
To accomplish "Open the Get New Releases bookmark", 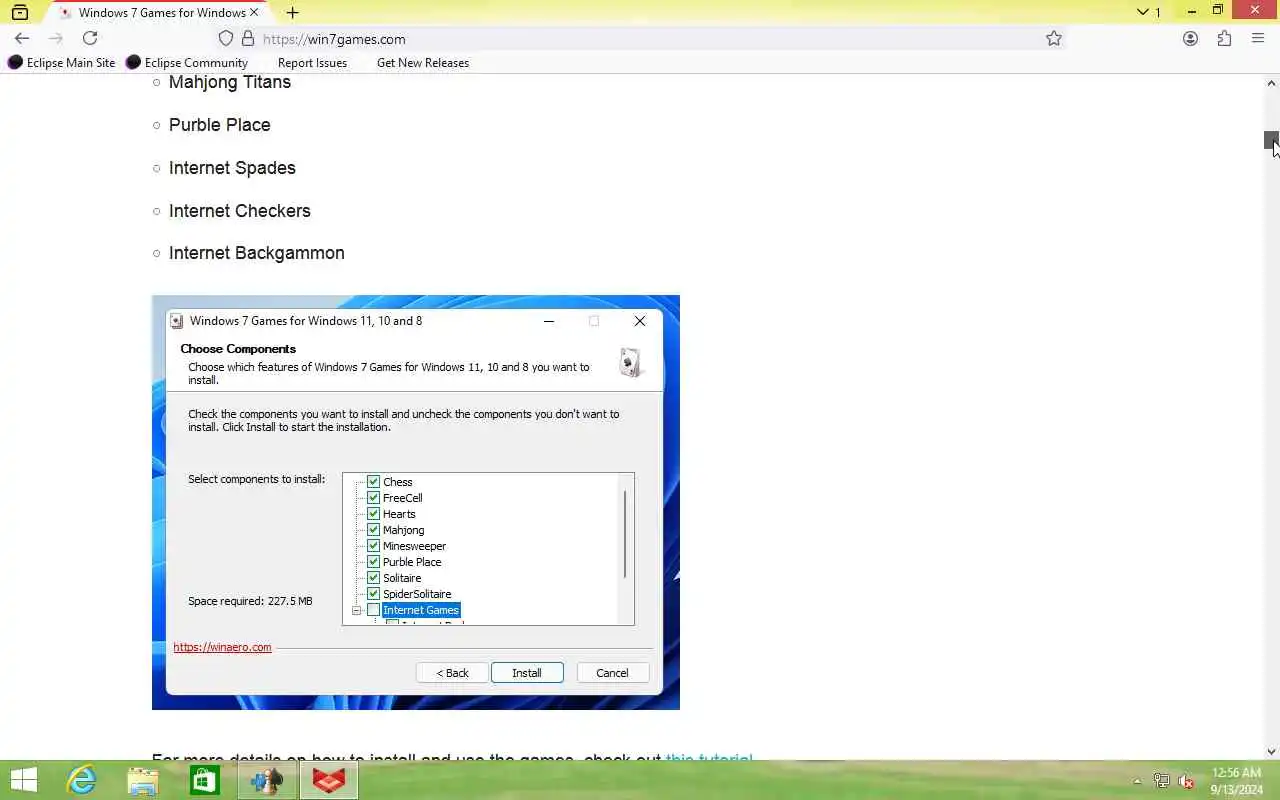I will pos(423,62).
